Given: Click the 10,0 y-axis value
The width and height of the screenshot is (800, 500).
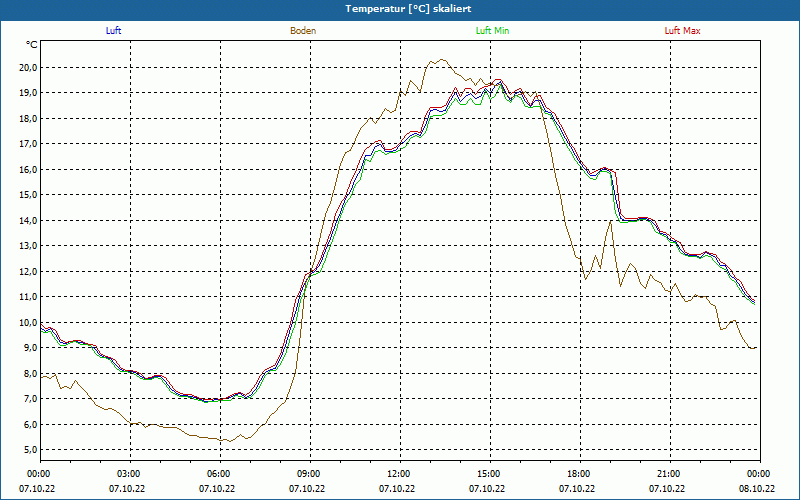Looking at the screenshot, I should click(29, 322).
